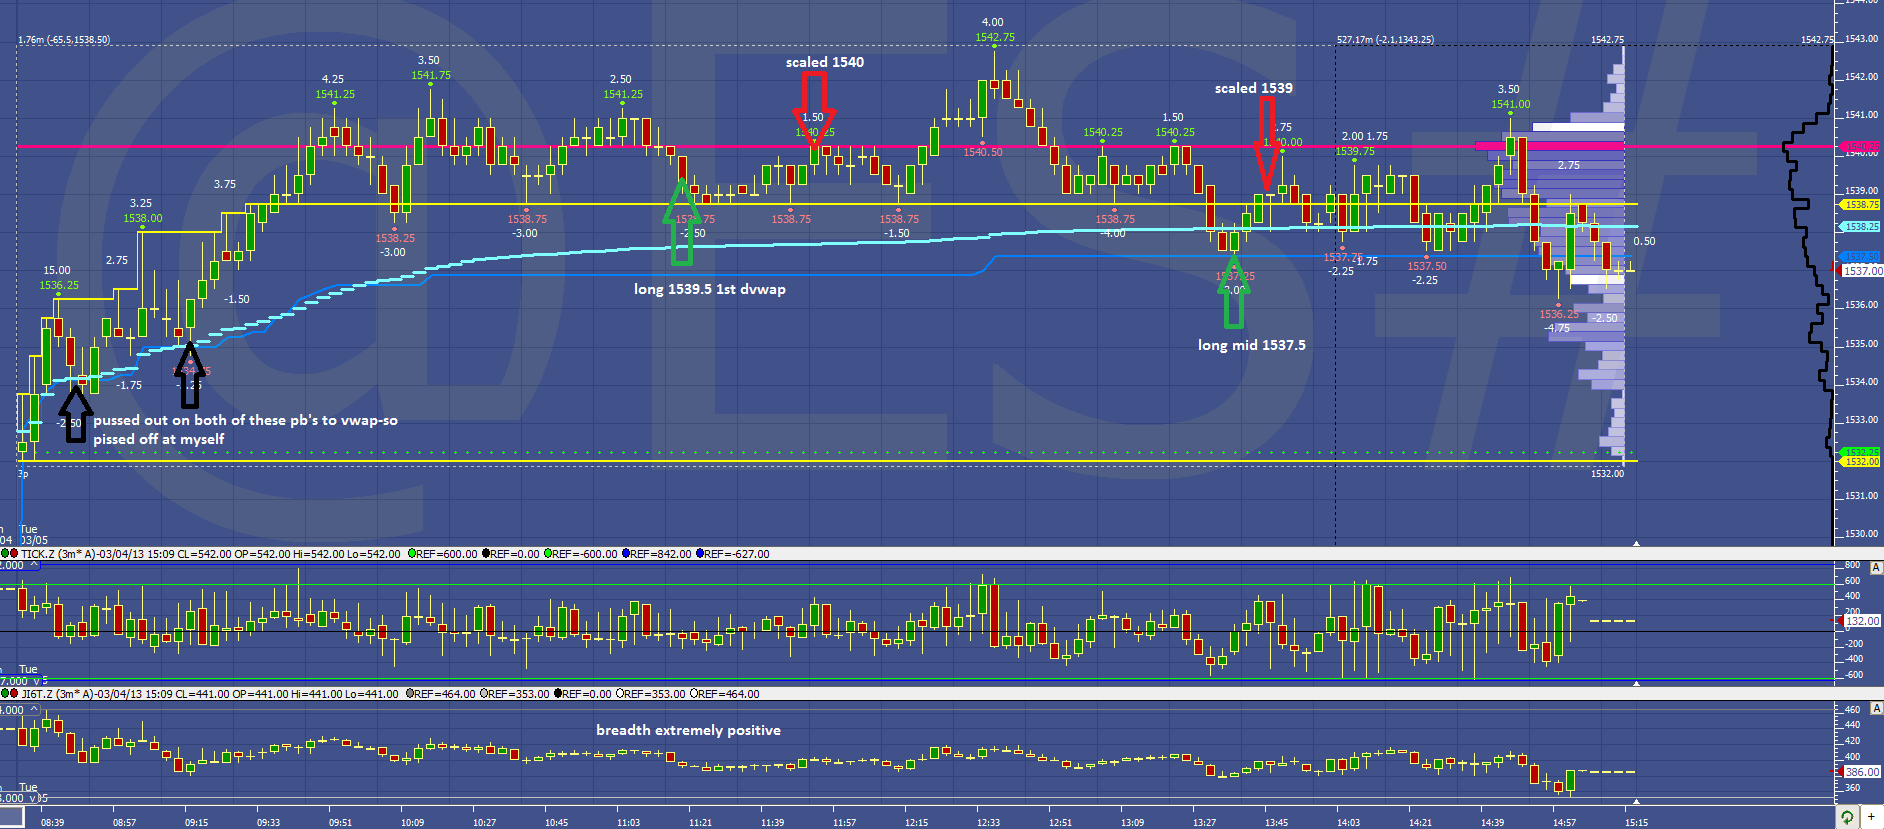
Task: Click the green 1532.25 price axis tag
Action: point(1860,453)
